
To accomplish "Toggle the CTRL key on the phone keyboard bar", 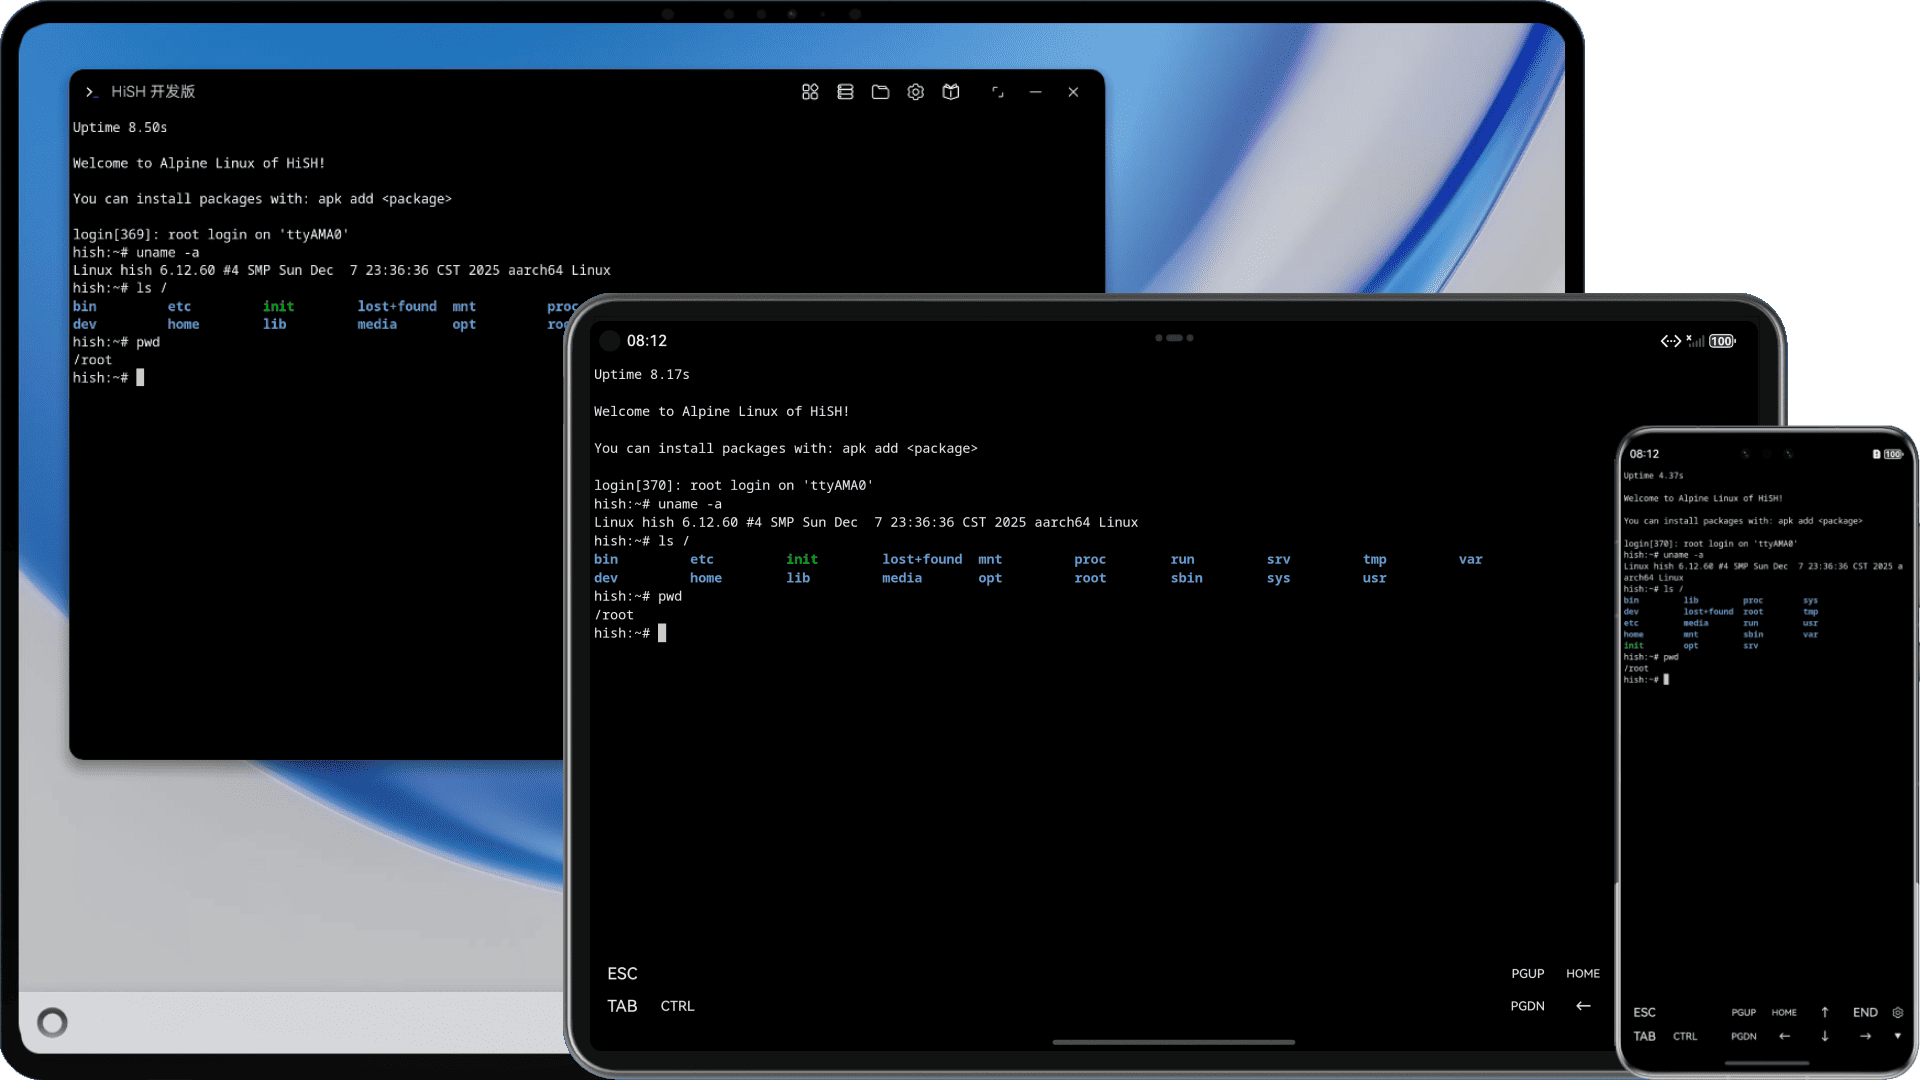I will 1686,1036.
